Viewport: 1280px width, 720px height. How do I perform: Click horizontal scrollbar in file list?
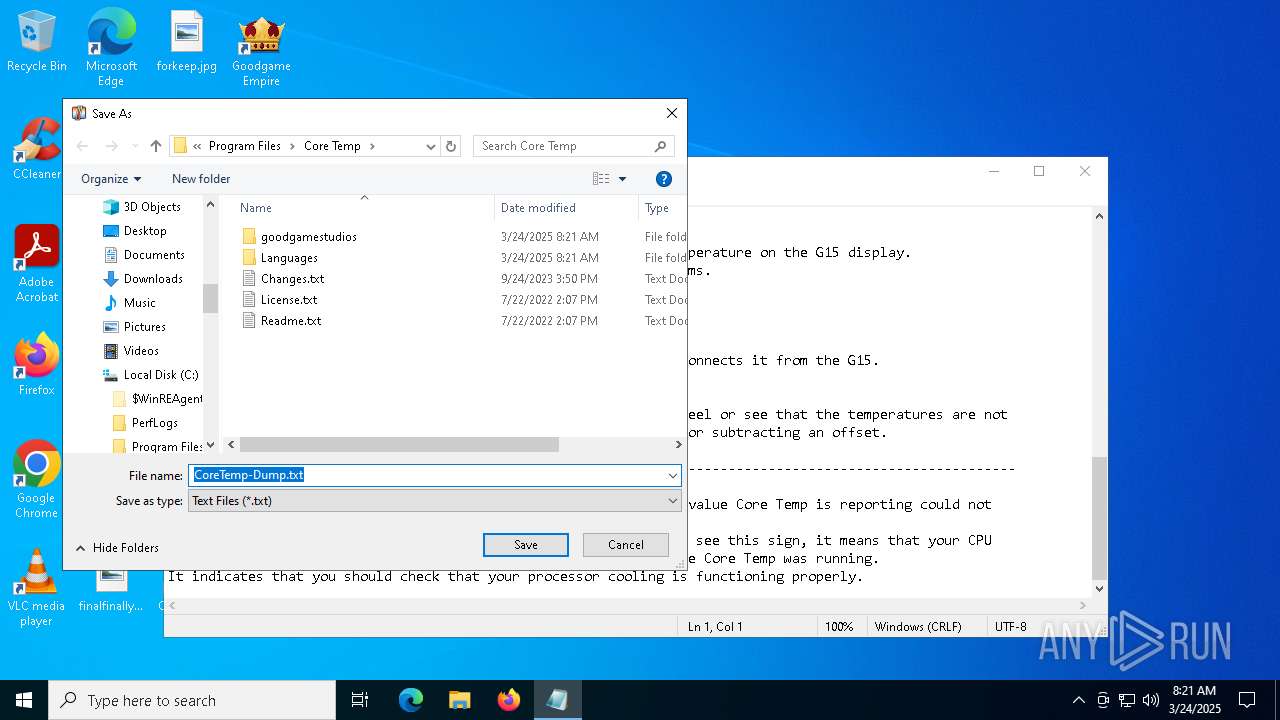(x=399, y=444)
